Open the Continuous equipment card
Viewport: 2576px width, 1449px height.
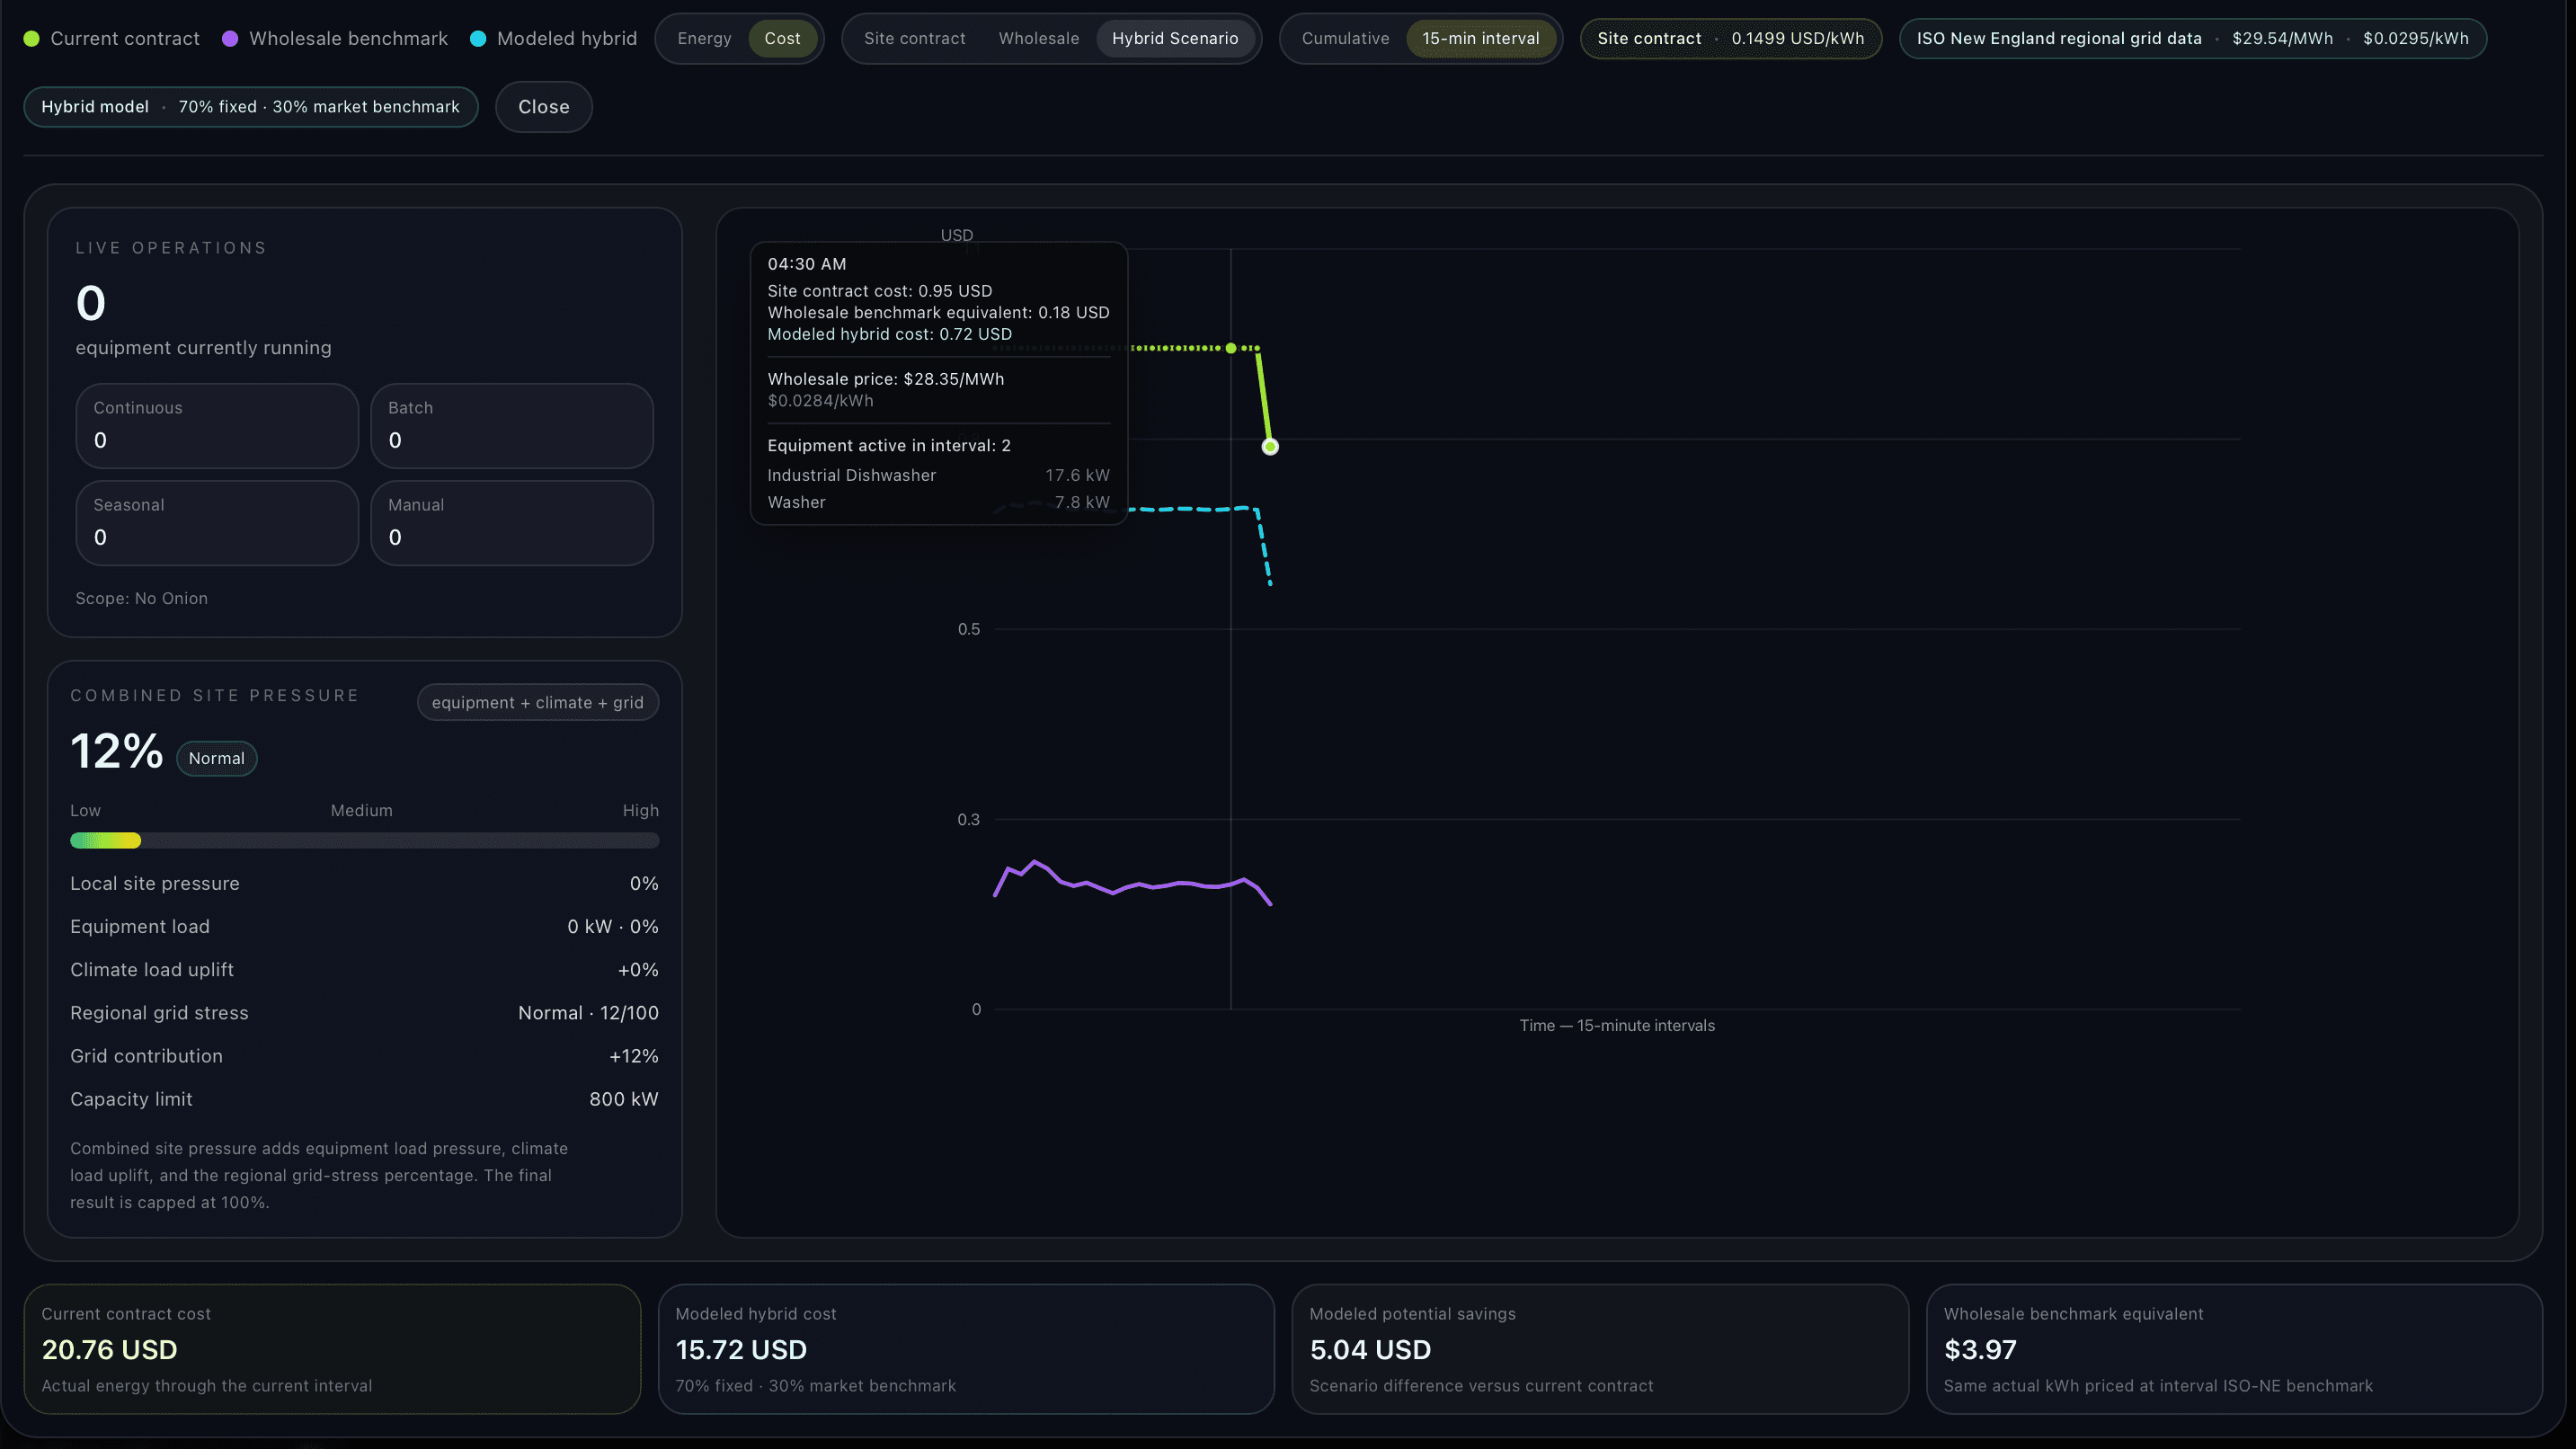(x=217, y=426)
